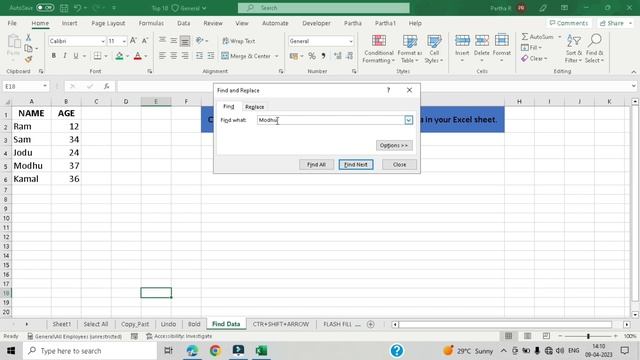The width and height of the screenshot is (640, 360).
Task: Open Format as Table
Action: pyautogui.click(x=410, y=49)
